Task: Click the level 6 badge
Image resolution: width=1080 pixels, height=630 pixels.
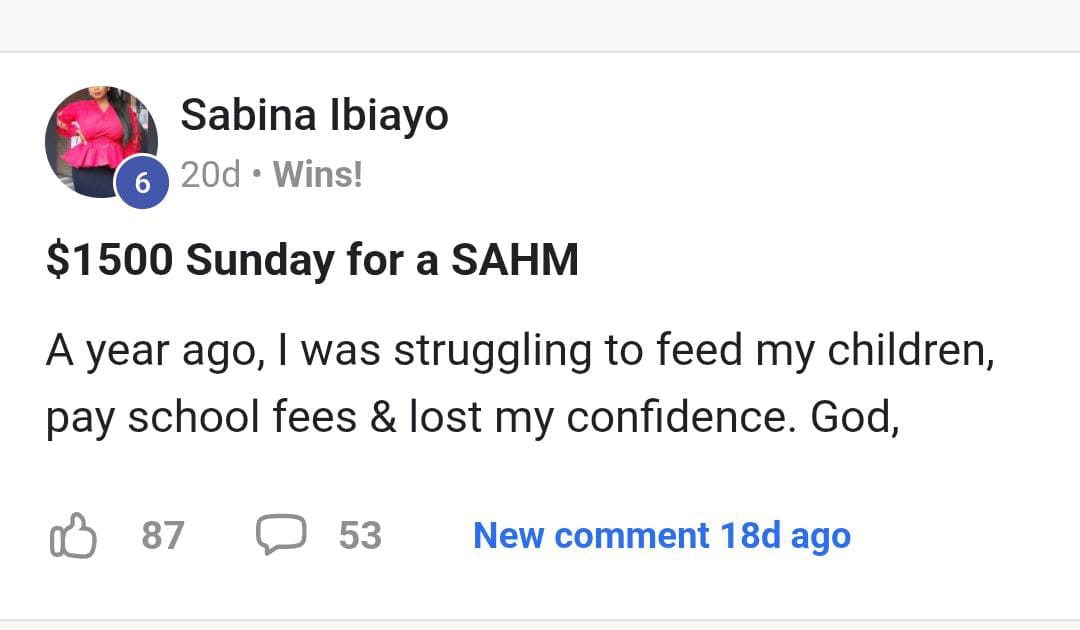Action: (x=142, y=183)
